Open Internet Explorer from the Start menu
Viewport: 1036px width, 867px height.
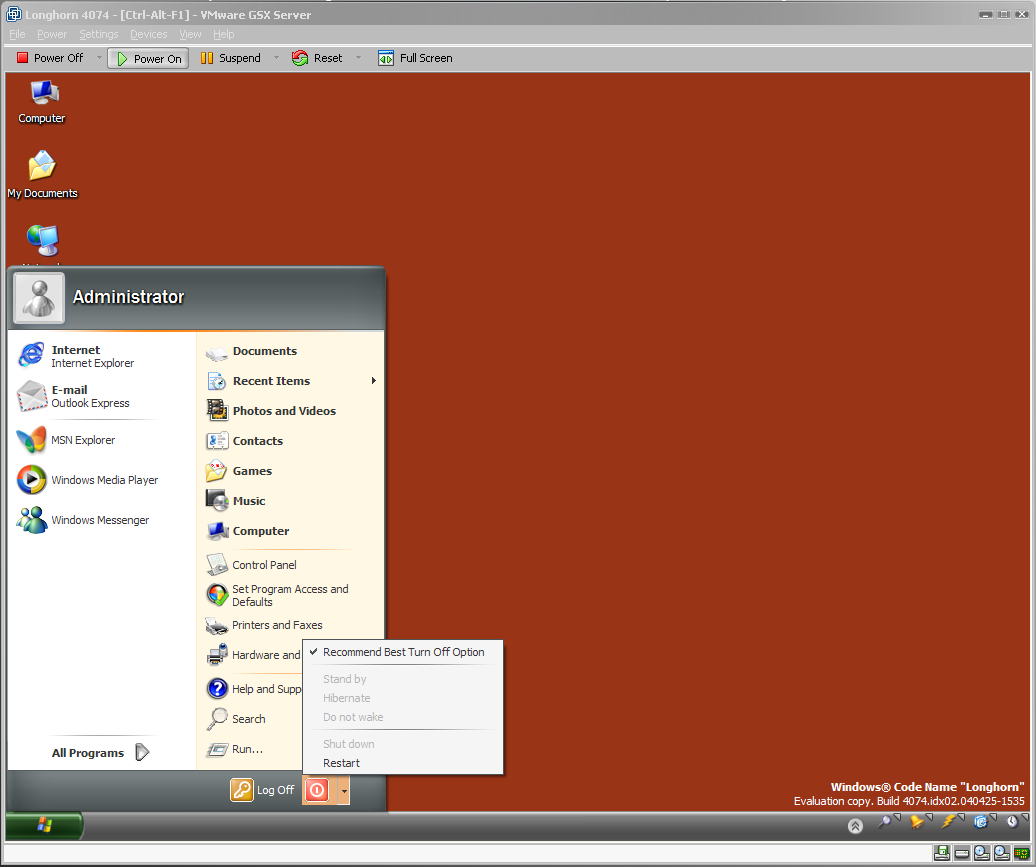pos(76,356)
